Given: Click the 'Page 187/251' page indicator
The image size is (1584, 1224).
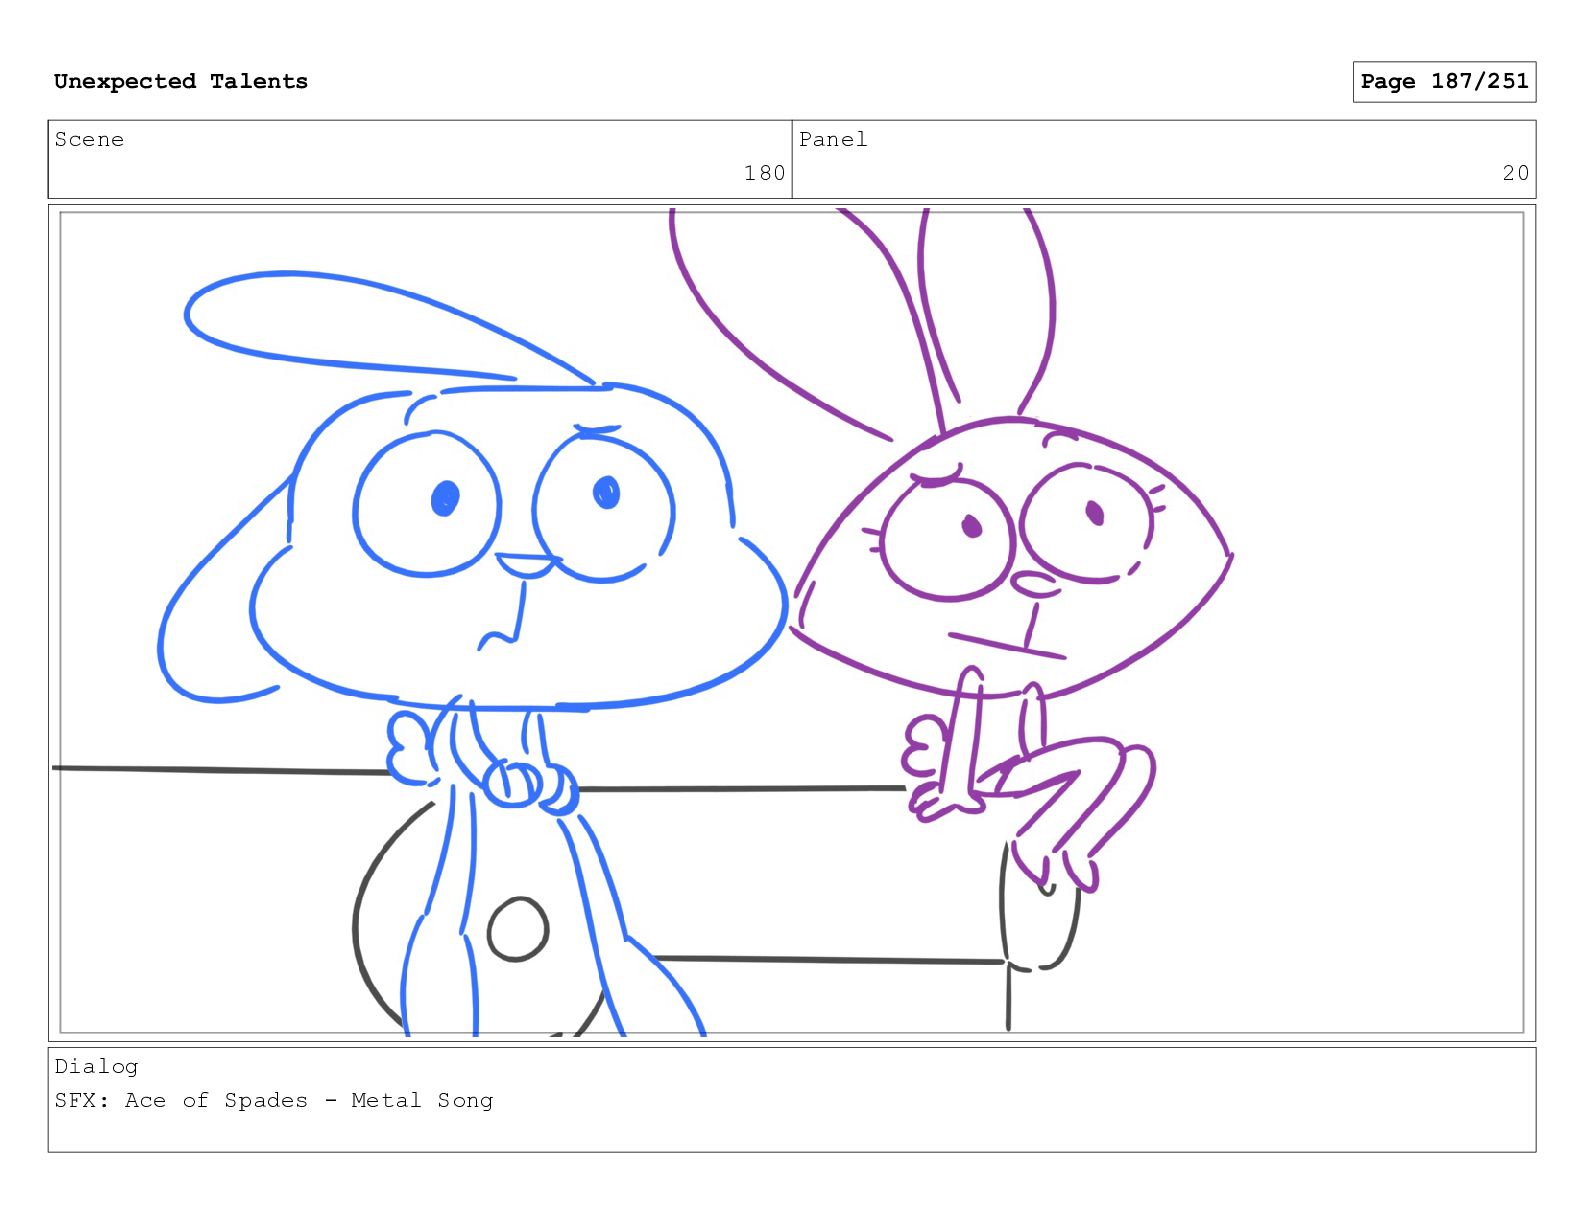Looking at the screenshot, I should coord(1444,81).
